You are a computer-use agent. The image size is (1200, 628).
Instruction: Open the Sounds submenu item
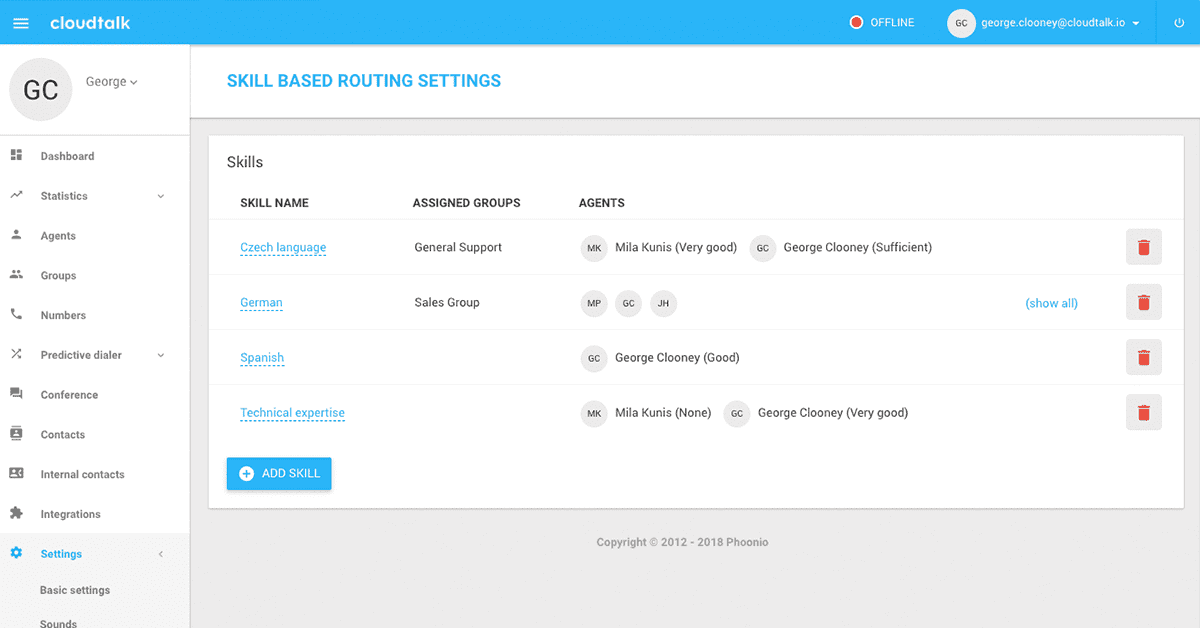tap(58, 623)
